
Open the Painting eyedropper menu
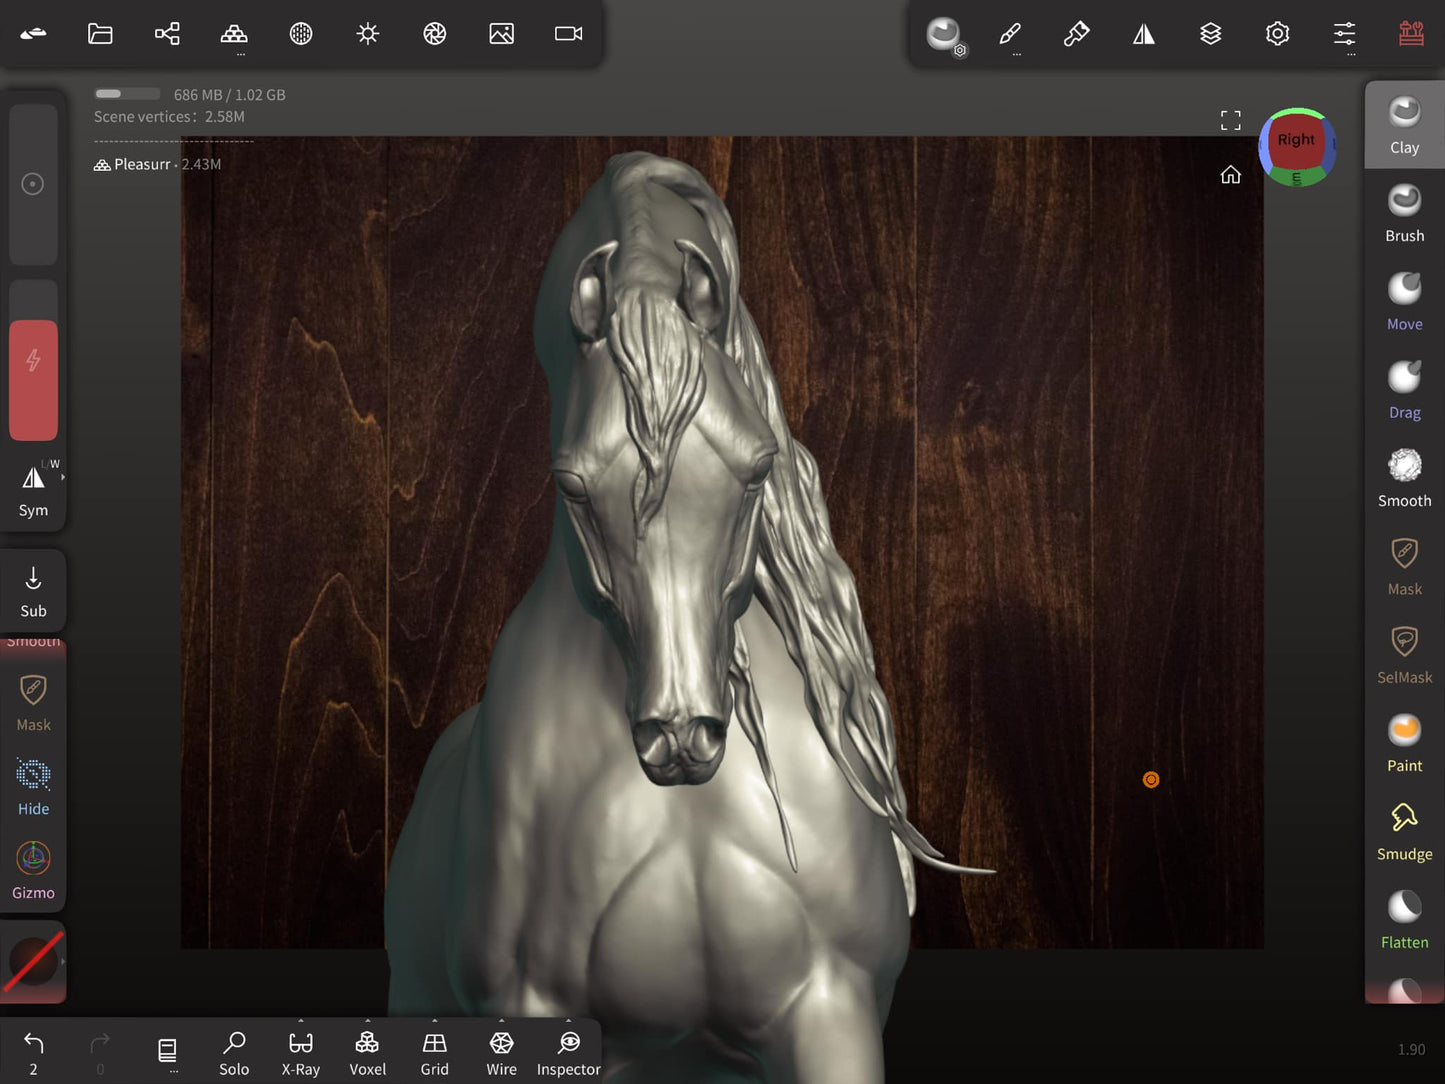[x=1077, y=34]
